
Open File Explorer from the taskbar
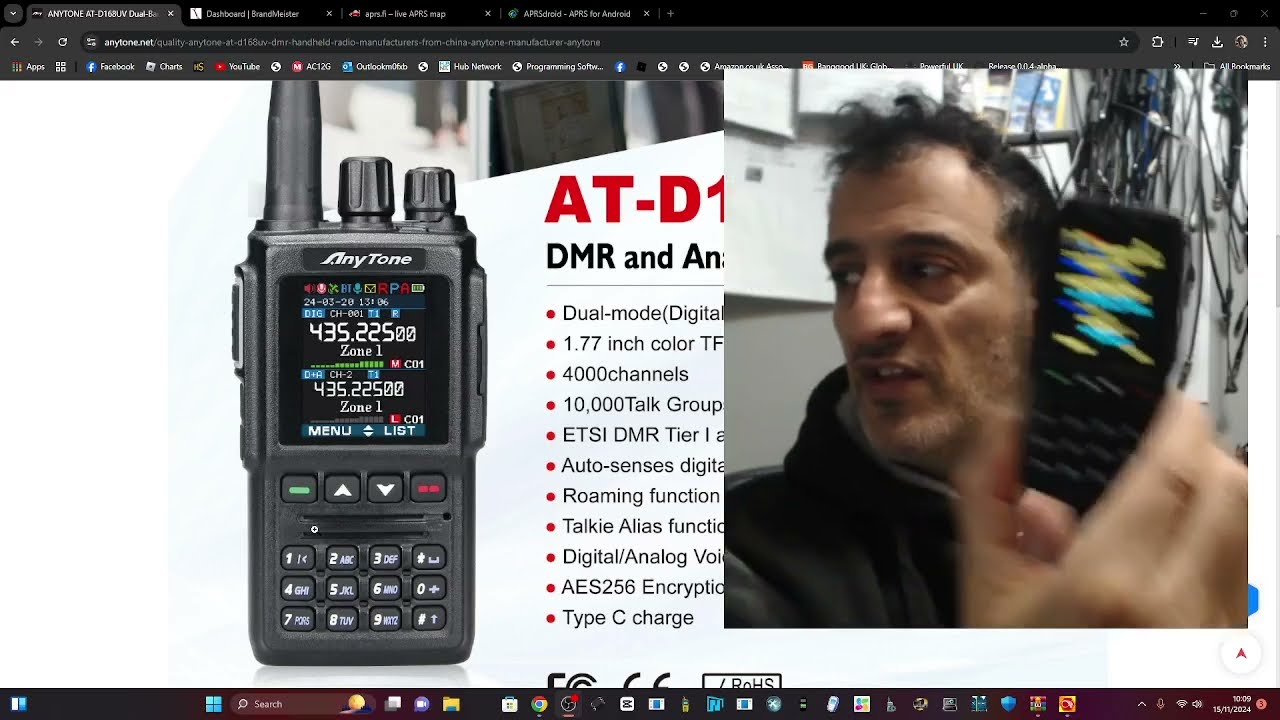(x=451, y=704)
